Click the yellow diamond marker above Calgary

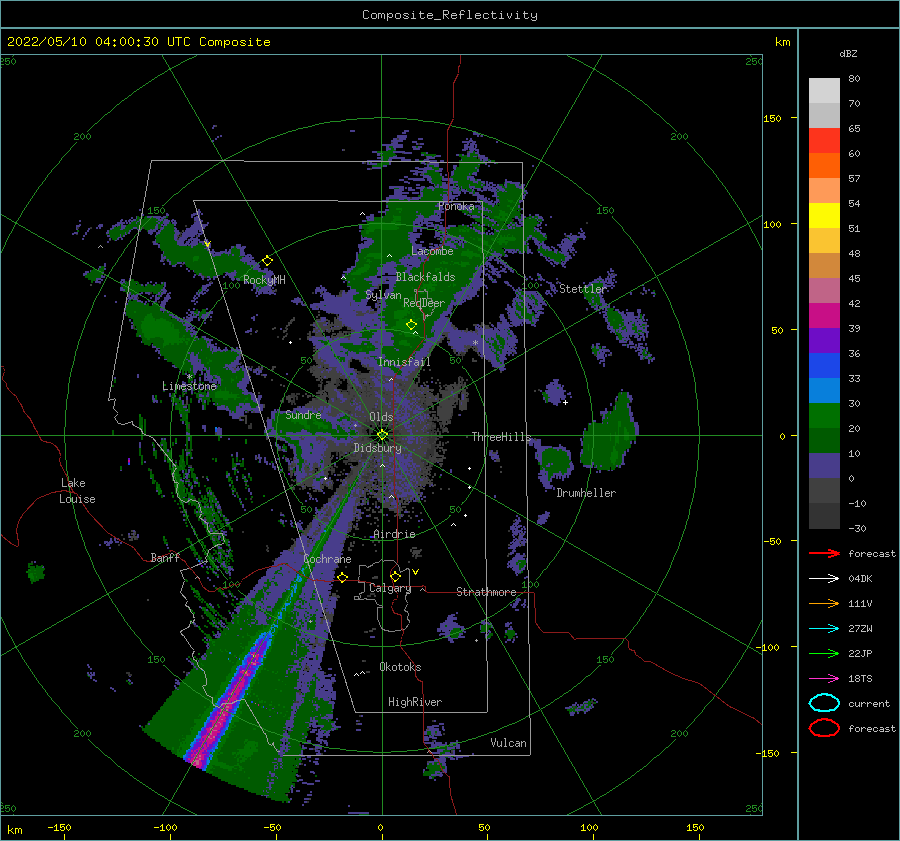tap(395, 576)
